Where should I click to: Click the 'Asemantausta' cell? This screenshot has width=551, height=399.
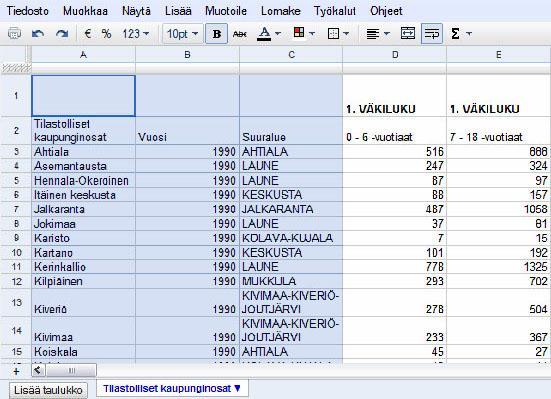point(84,166)
